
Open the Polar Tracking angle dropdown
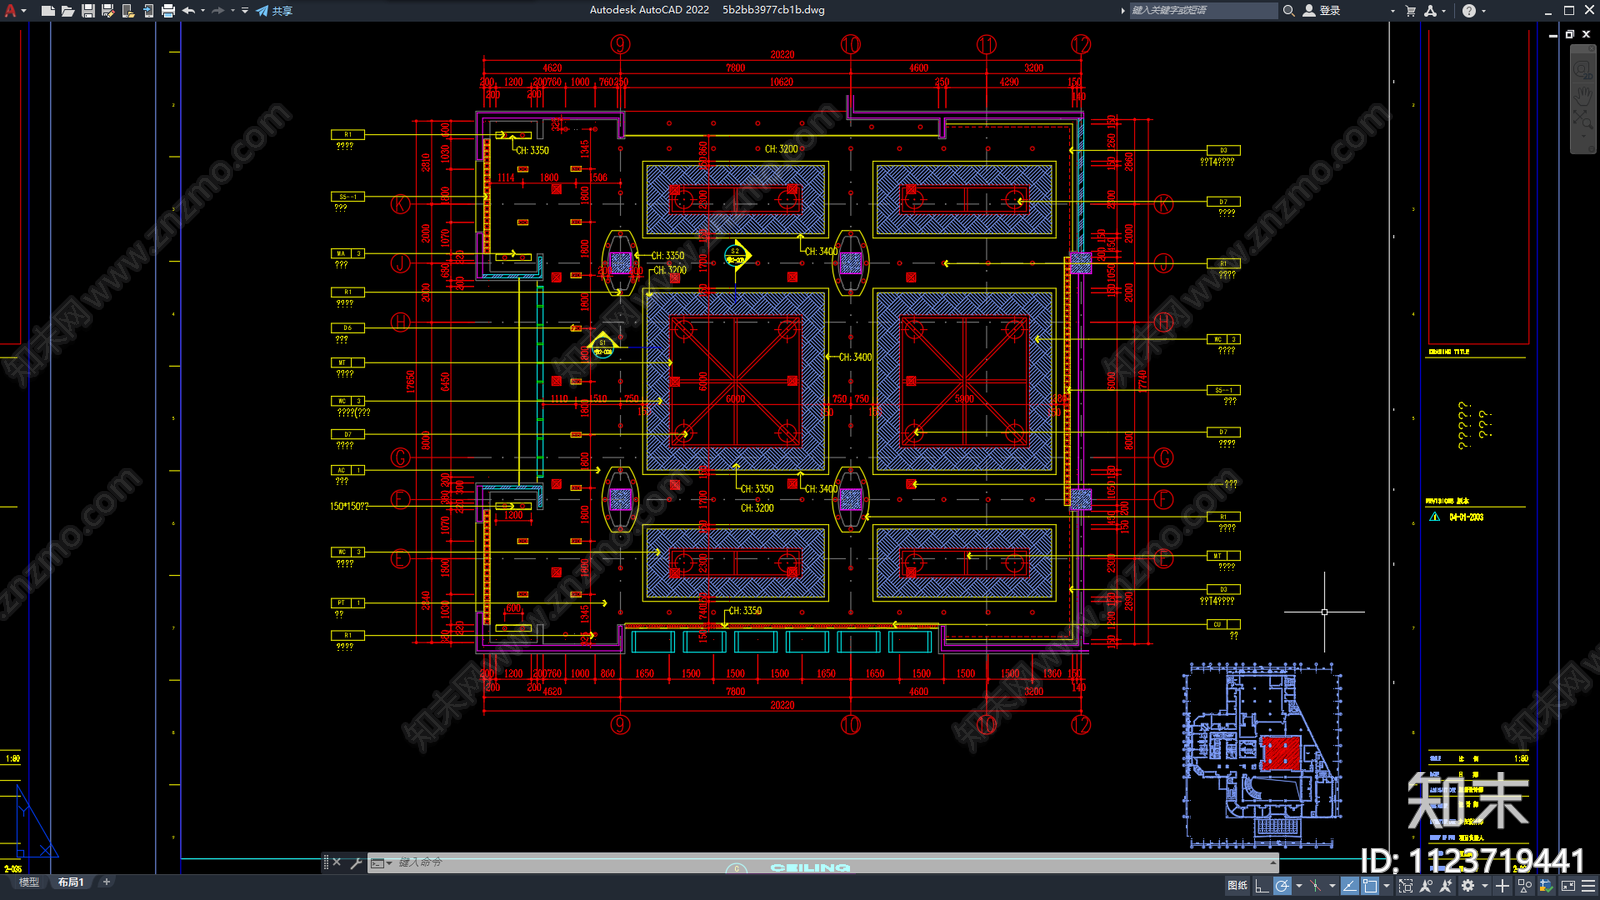coord(1299,886)
